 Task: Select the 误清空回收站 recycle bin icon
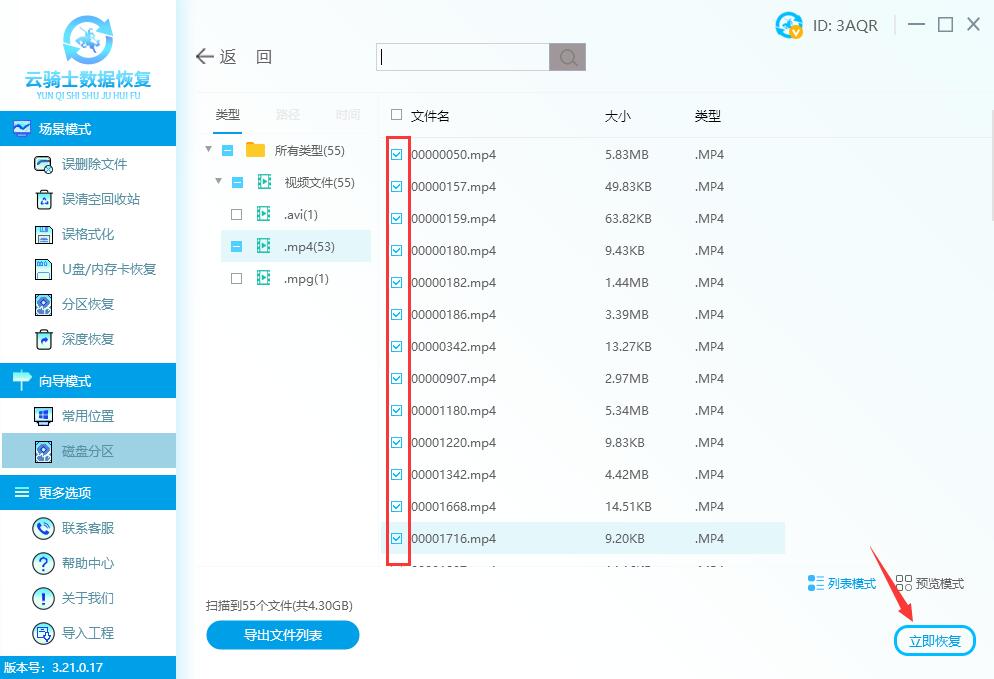43,200
